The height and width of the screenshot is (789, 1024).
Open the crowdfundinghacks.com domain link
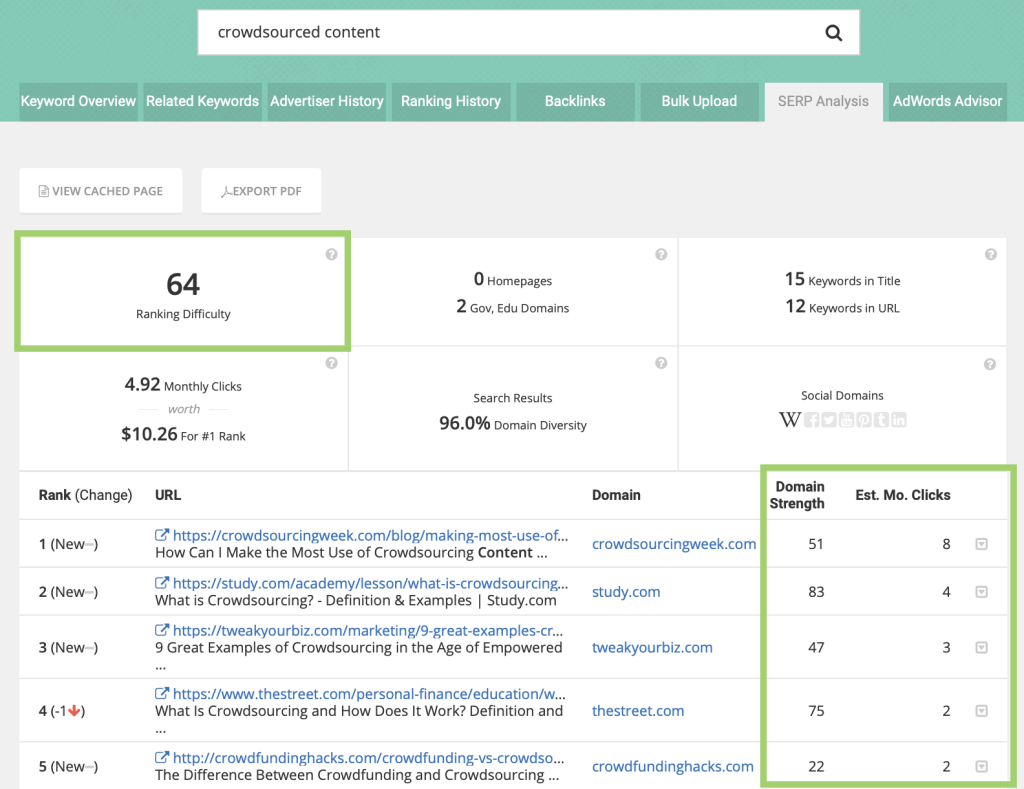[x=673, y=766]
